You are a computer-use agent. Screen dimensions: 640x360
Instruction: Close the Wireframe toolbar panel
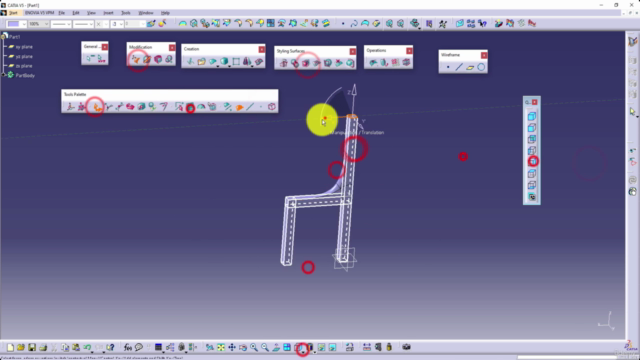tap(484, 55)
